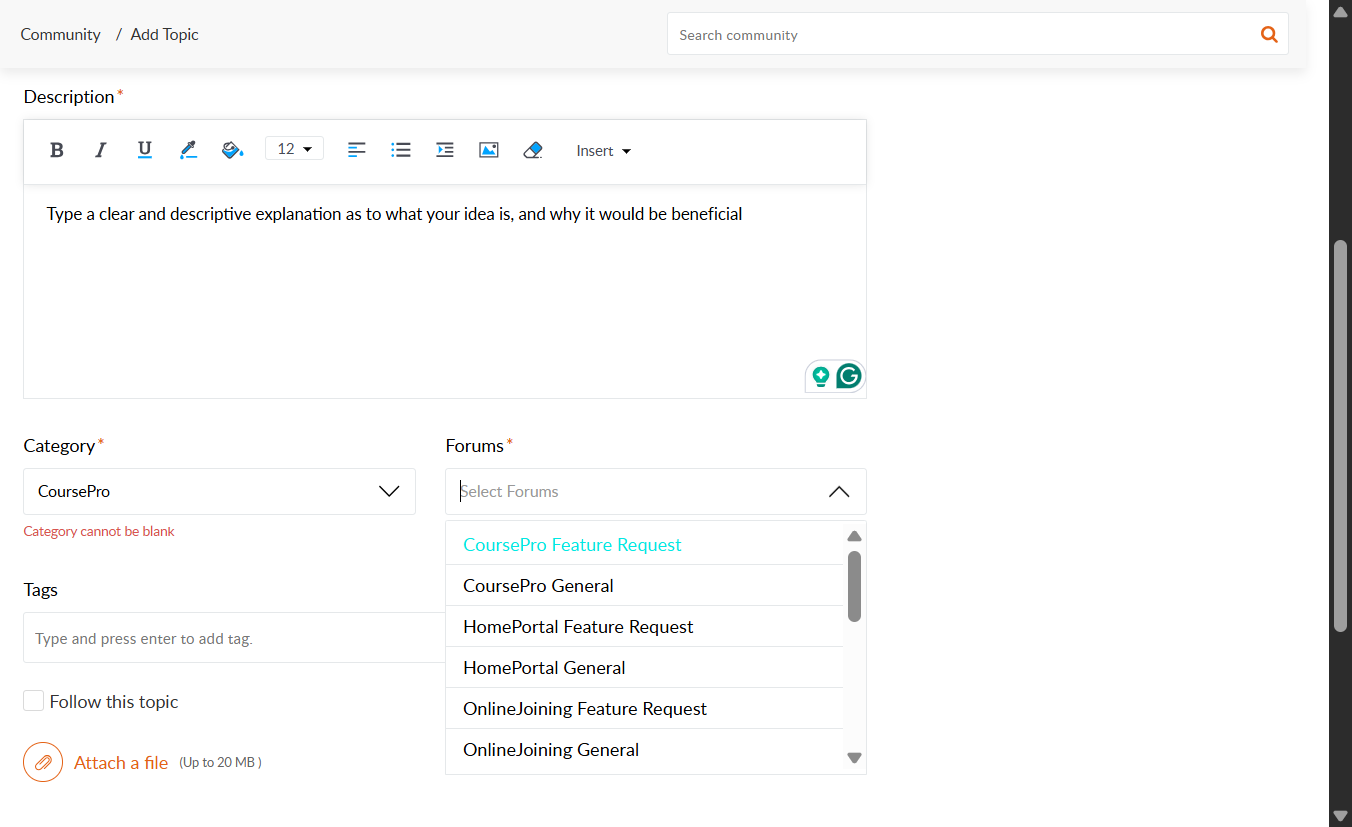This screenshot has height=827, width=1352.
Task: Click the Attach a file link
Action: click(x=121, y=763)
